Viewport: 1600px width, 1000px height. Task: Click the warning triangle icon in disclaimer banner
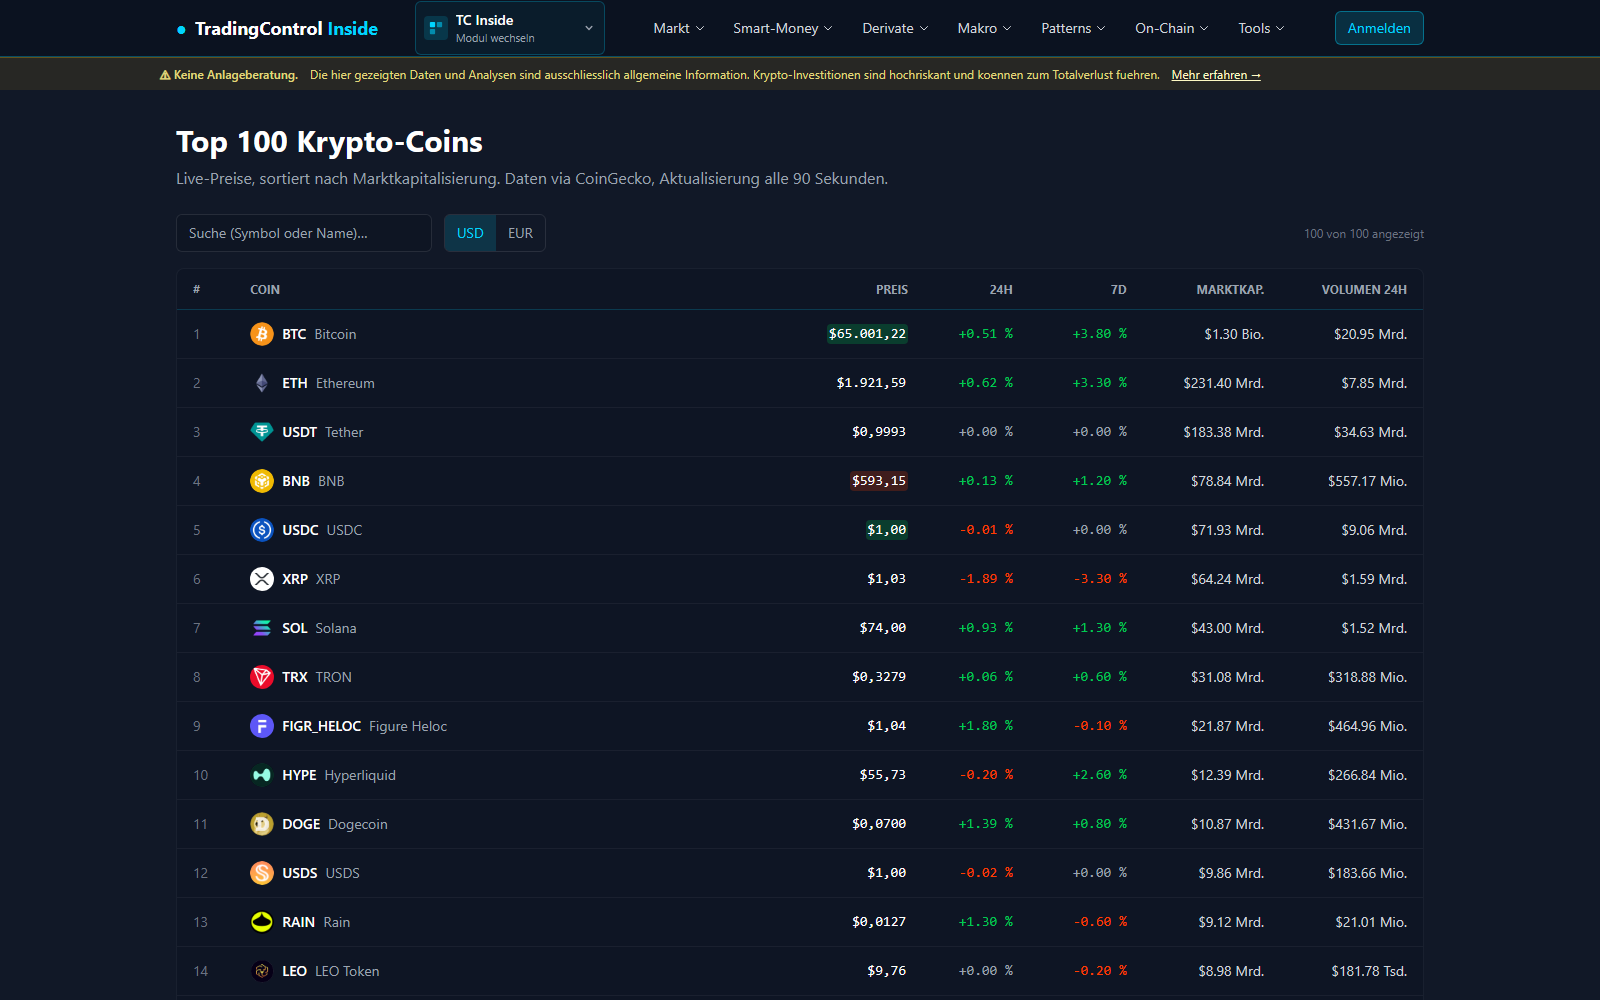coord(165,75)
